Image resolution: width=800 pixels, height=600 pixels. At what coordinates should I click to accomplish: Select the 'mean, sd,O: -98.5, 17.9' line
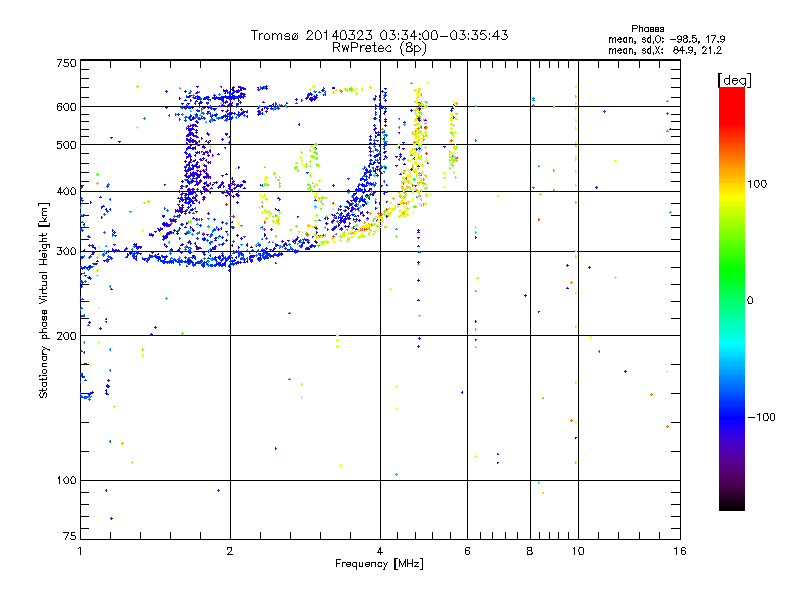(x=666, y=39)
